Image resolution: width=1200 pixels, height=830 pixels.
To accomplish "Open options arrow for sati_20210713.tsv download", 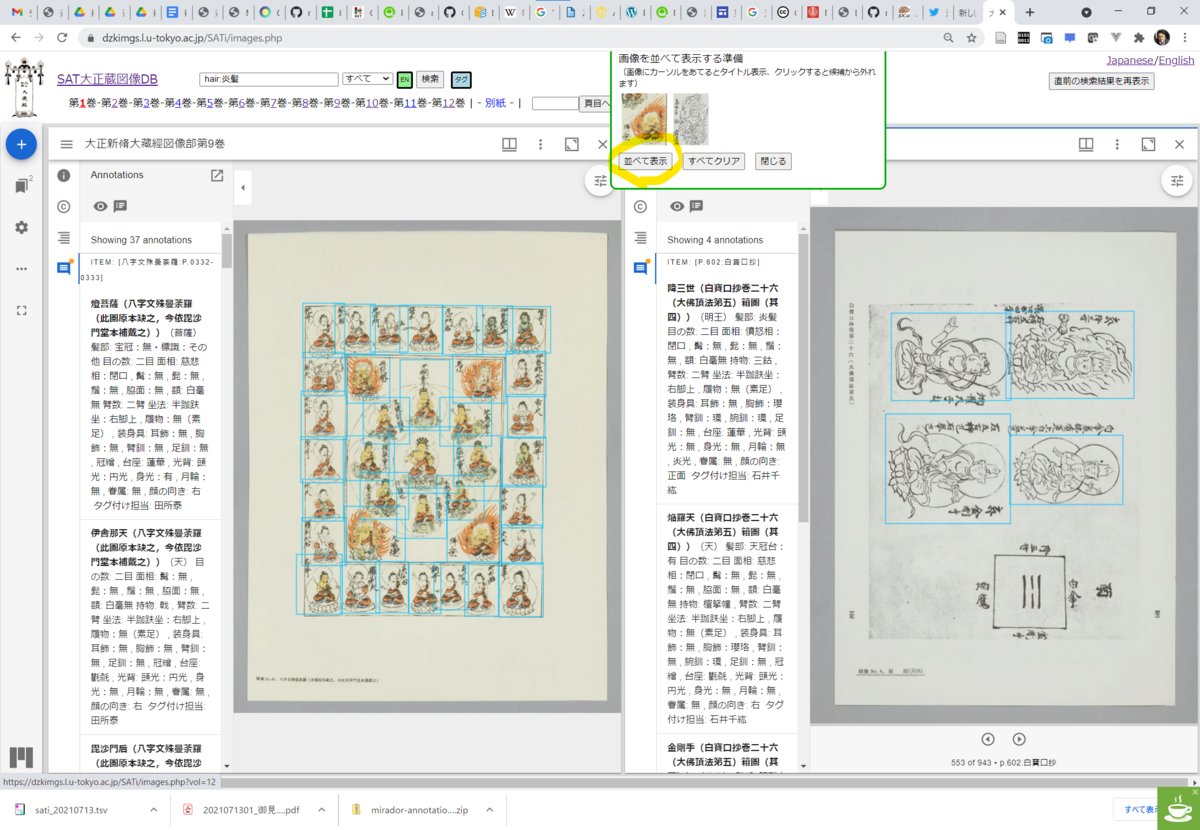I will 154,809.
